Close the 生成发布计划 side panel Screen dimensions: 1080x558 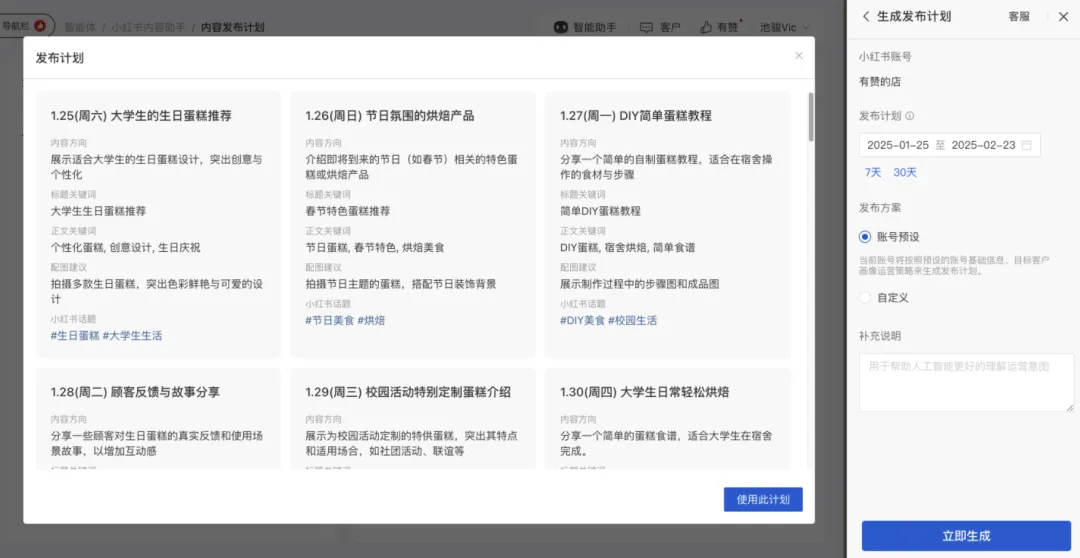(x=1062, y=17)
